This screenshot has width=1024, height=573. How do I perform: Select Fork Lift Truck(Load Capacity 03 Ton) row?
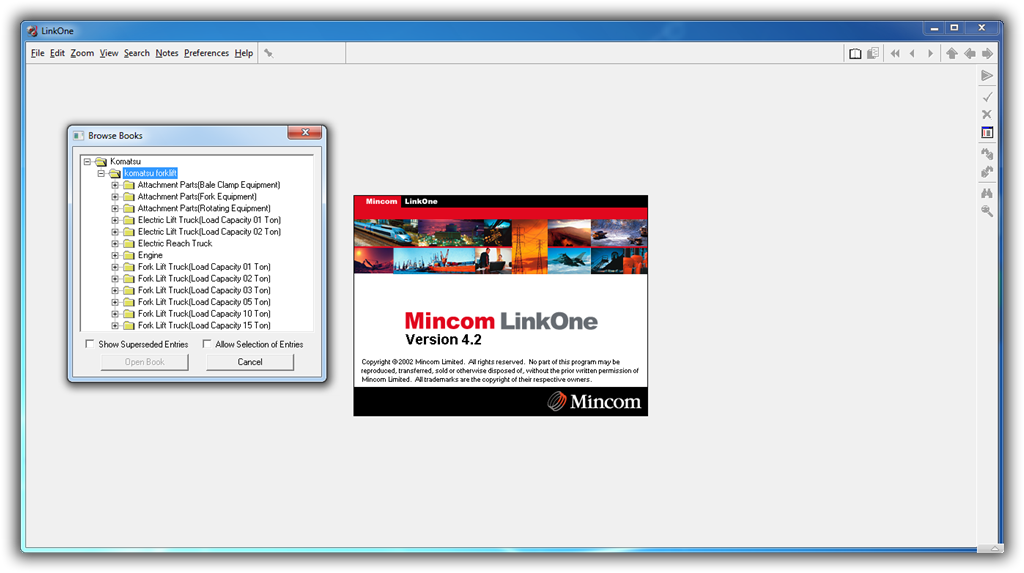204,290
